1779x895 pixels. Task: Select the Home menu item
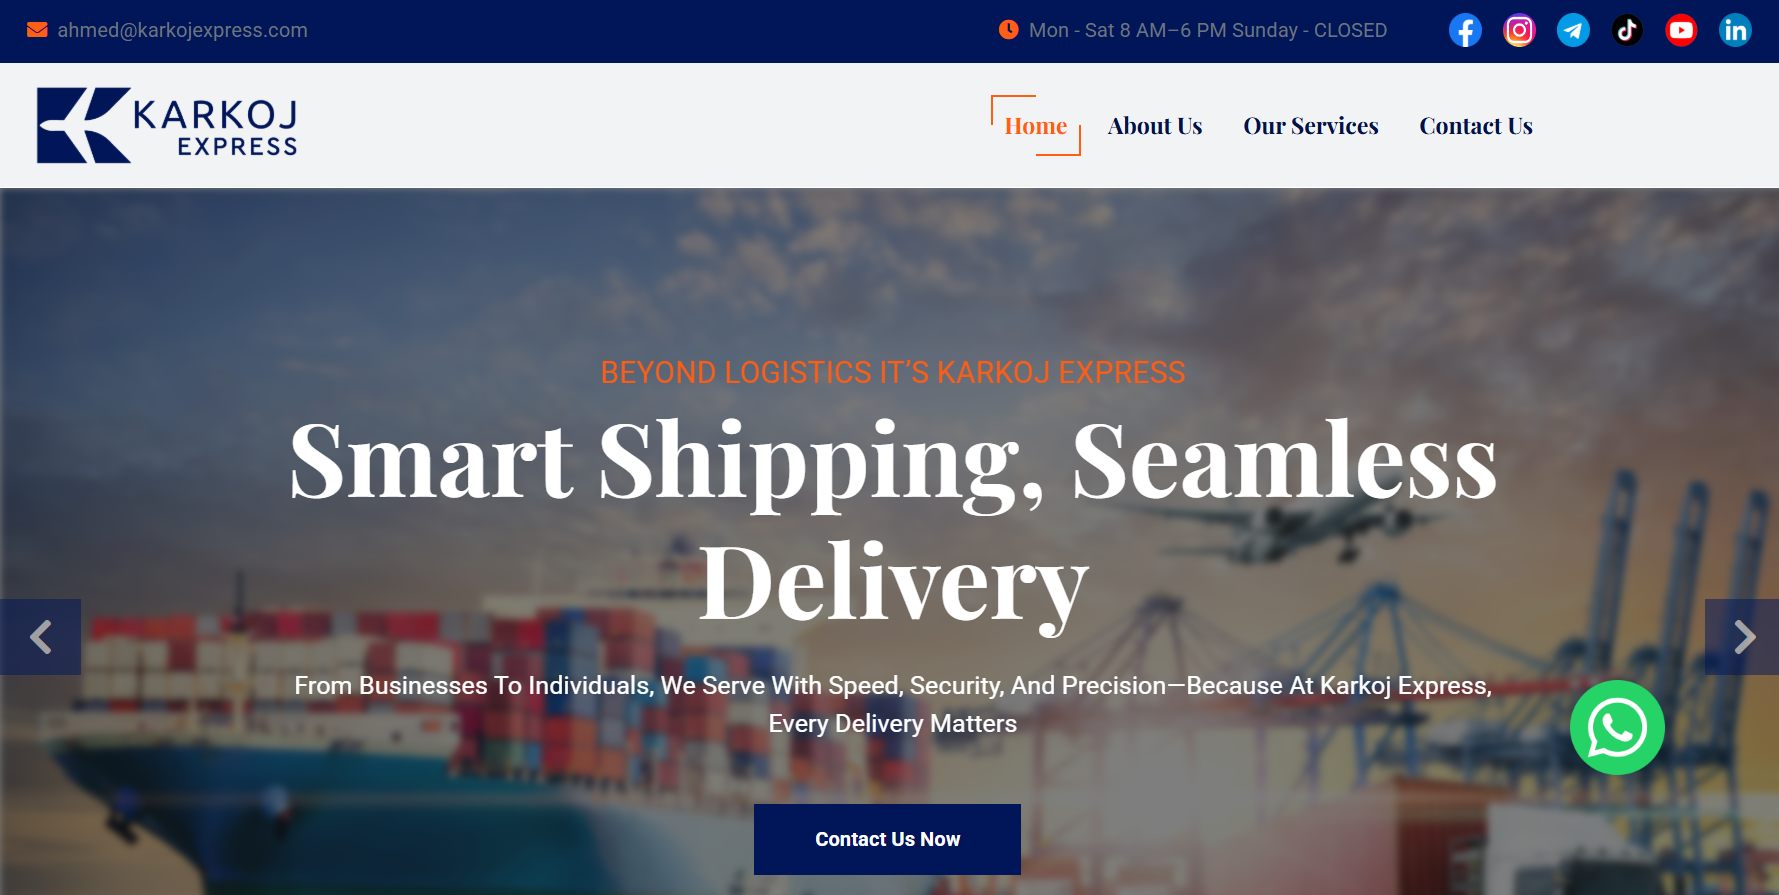(1036, 126)
